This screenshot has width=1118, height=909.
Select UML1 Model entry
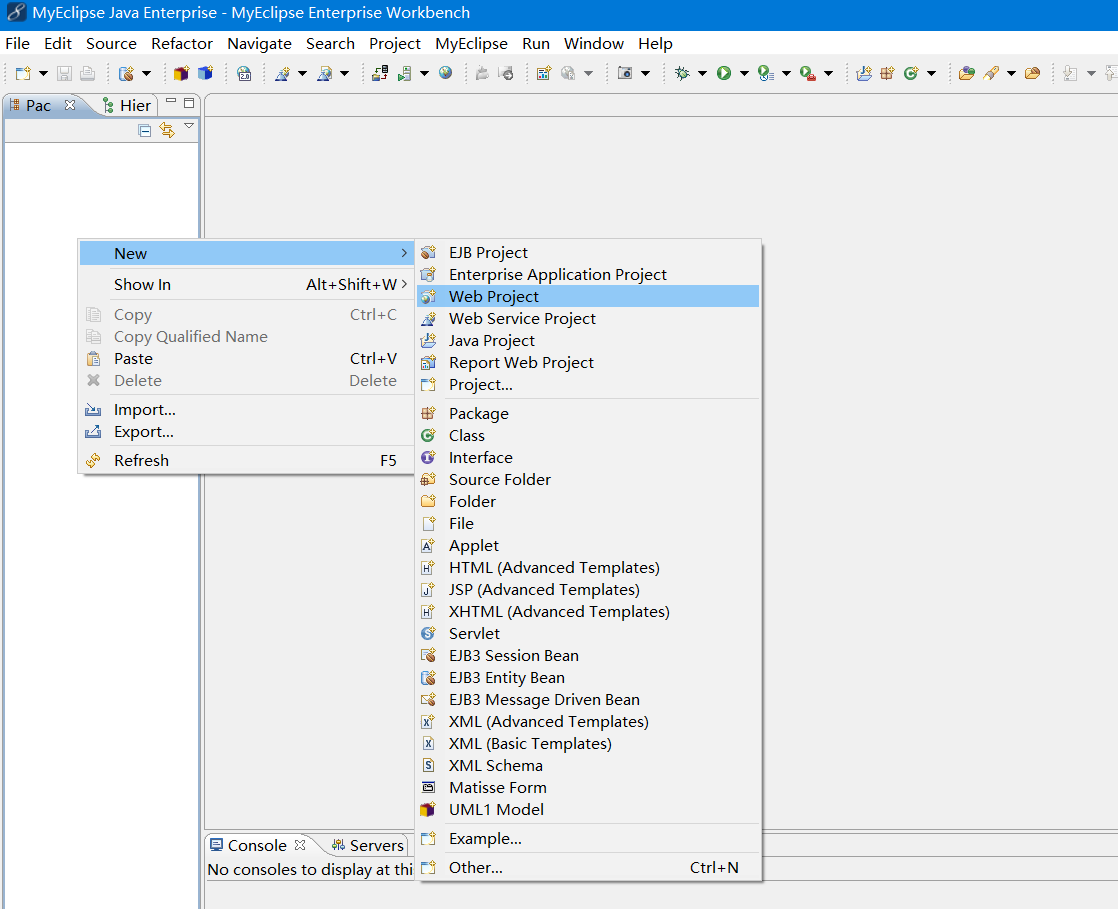tap(588, 810)
